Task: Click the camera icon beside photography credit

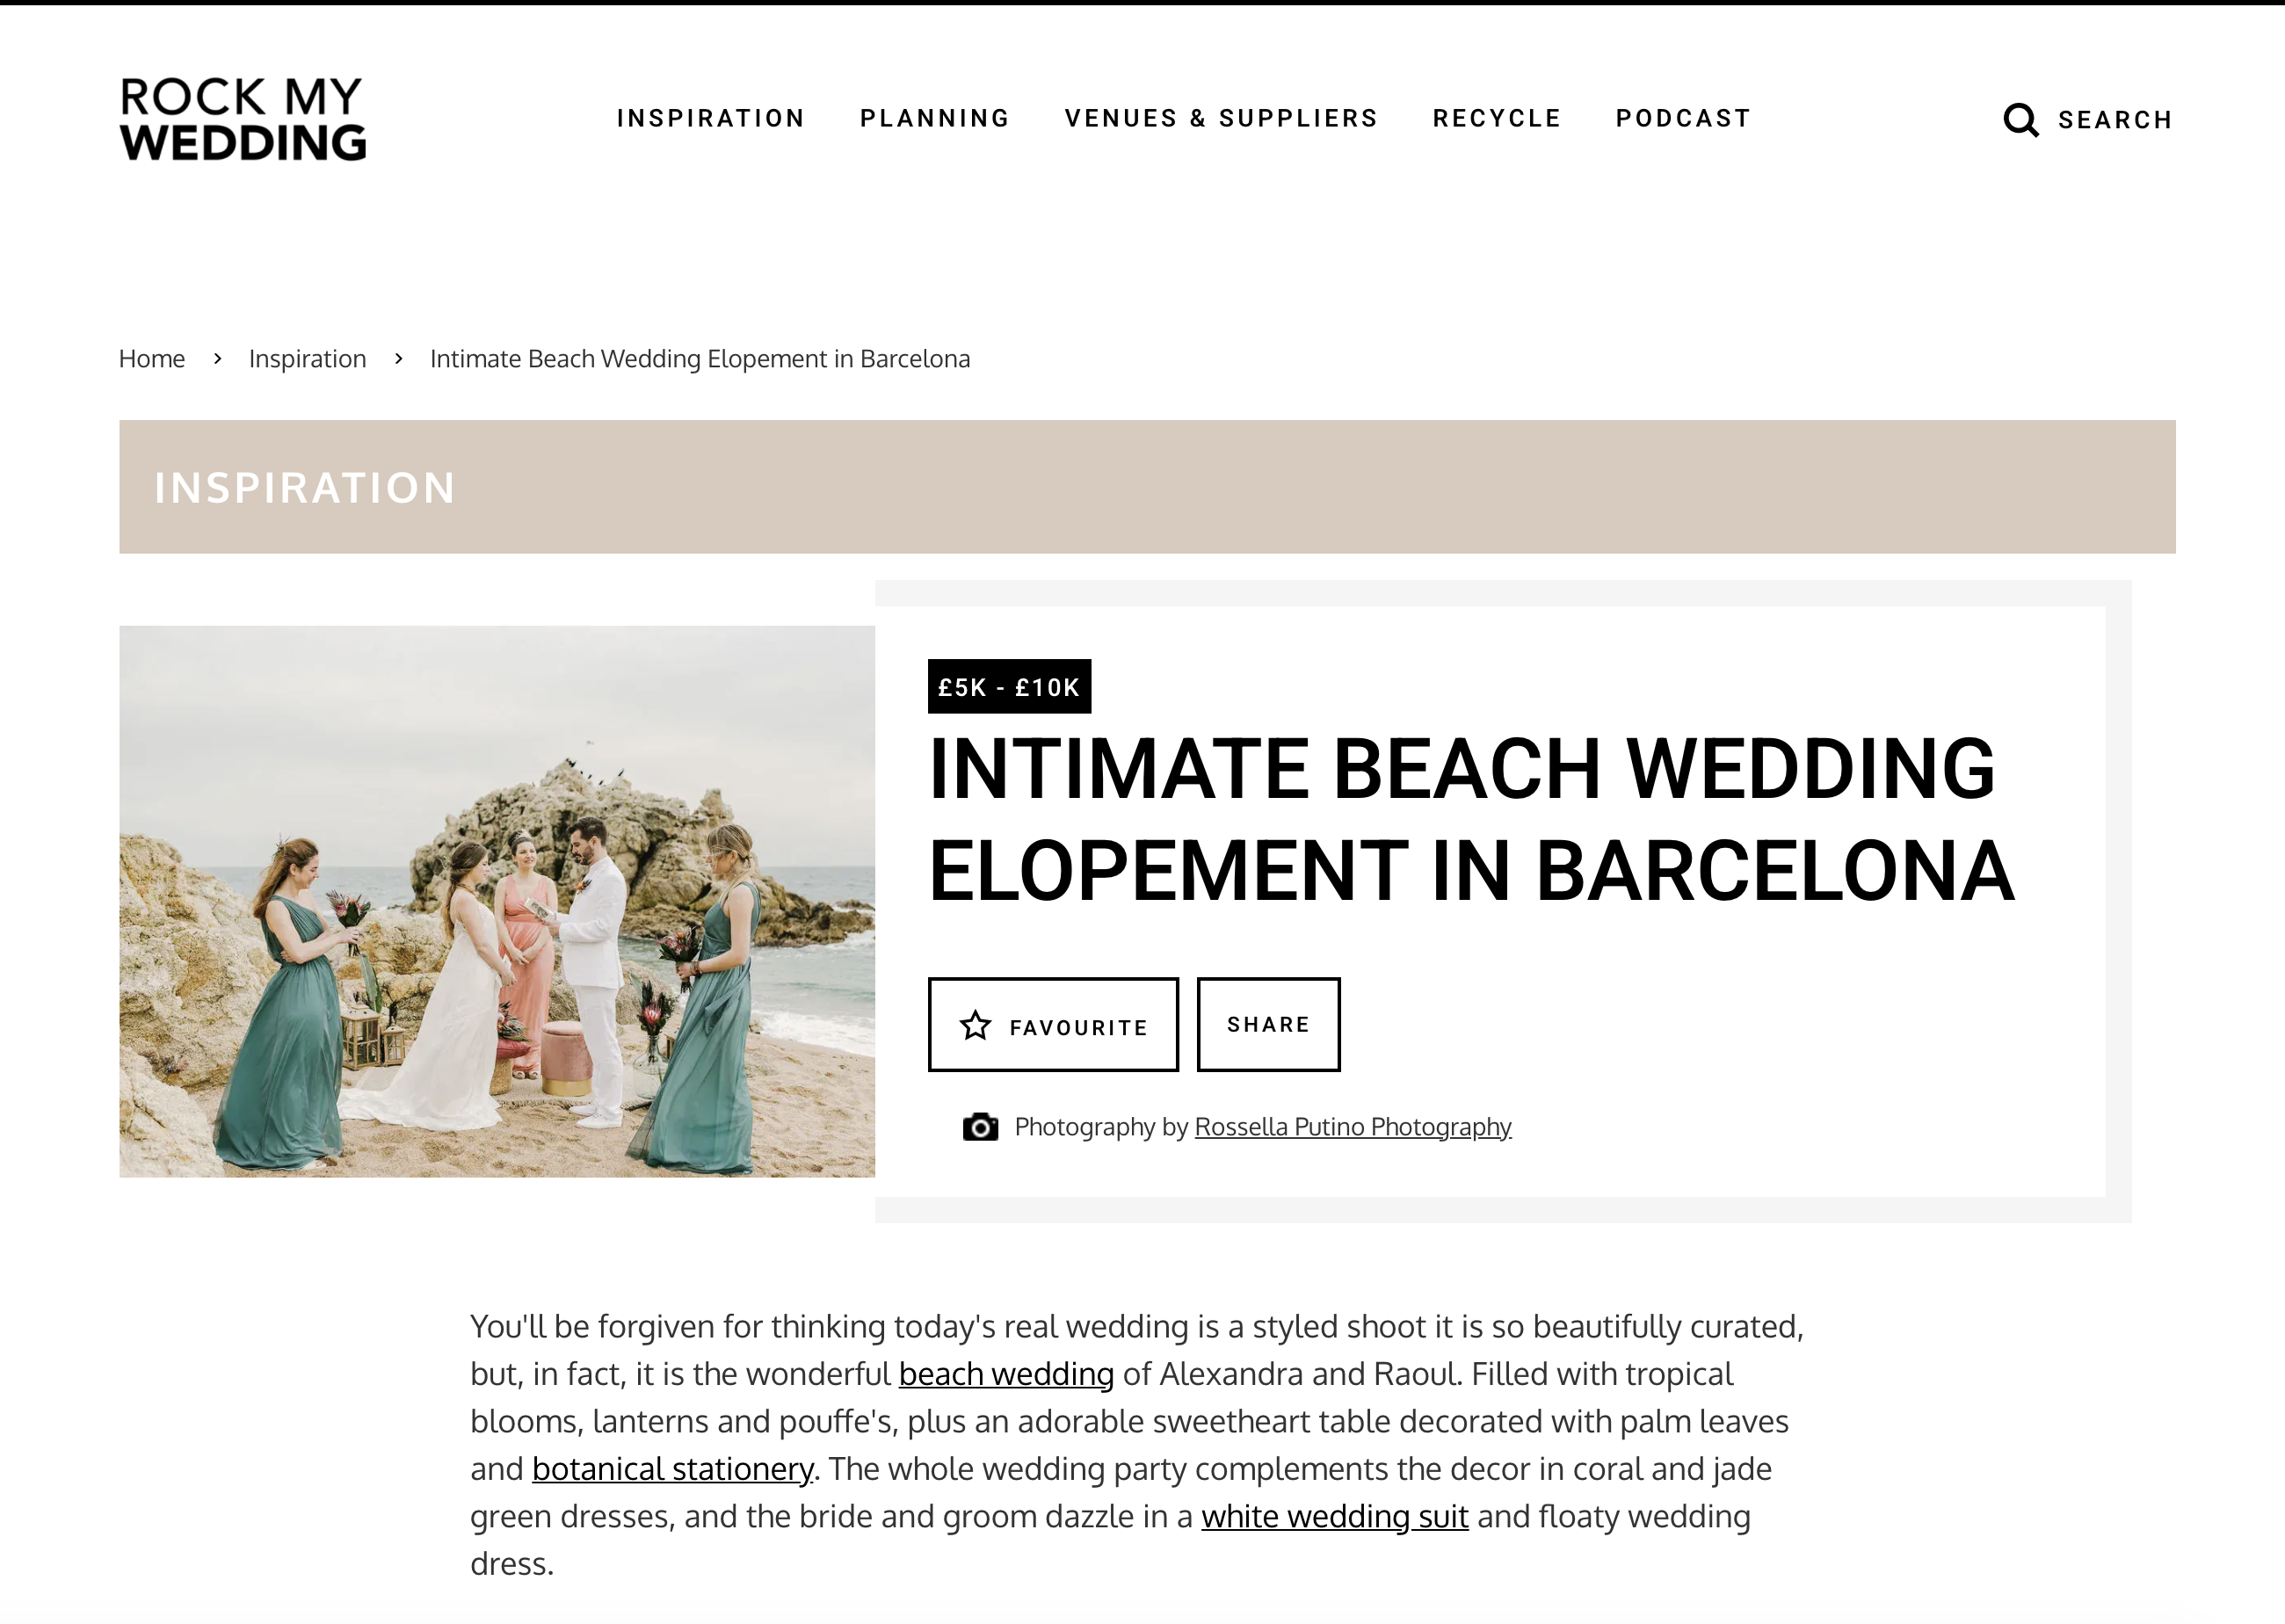Action: [x=980, y=1127]
